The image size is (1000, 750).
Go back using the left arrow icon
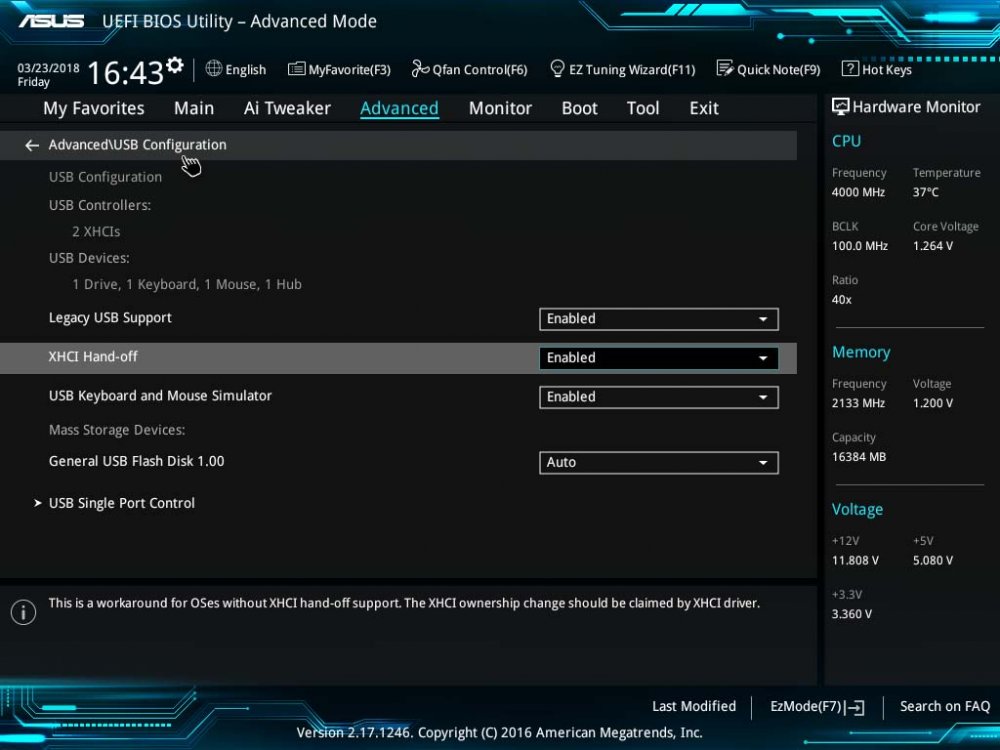click(x=32, y=145)
